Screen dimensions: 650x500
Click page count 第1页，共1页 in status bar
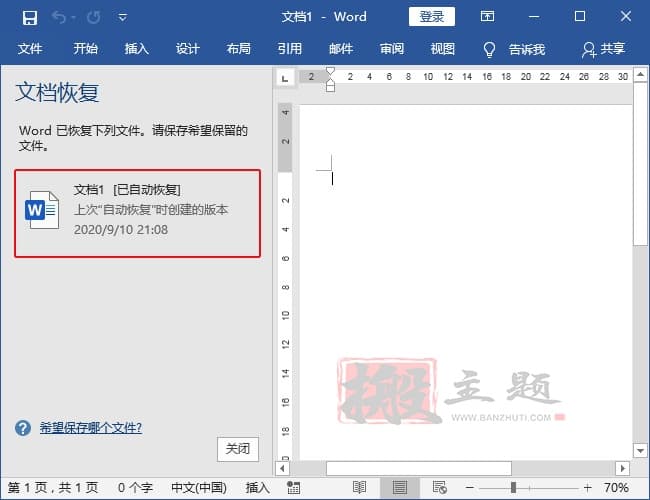point(53,488)
